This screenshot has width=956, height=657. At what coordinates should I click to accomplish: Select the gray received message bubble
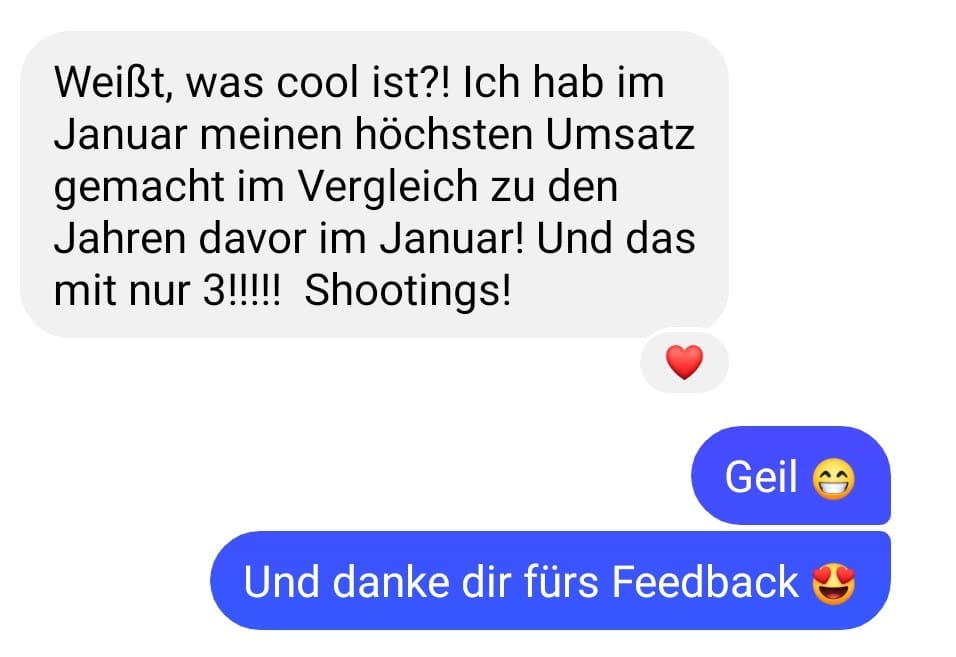(x=374, y=185)
